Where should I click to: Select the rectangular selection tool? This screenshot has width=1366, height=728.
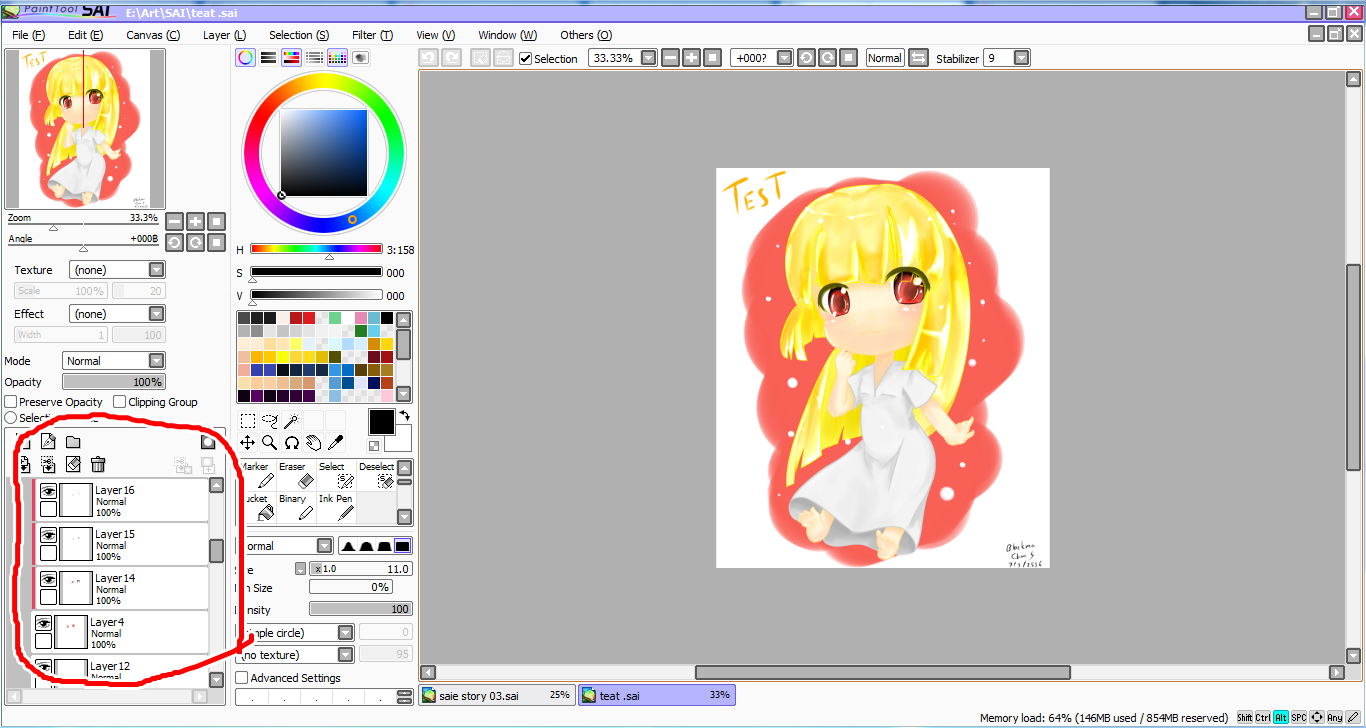pyautogui.click(x=248, y=421)
